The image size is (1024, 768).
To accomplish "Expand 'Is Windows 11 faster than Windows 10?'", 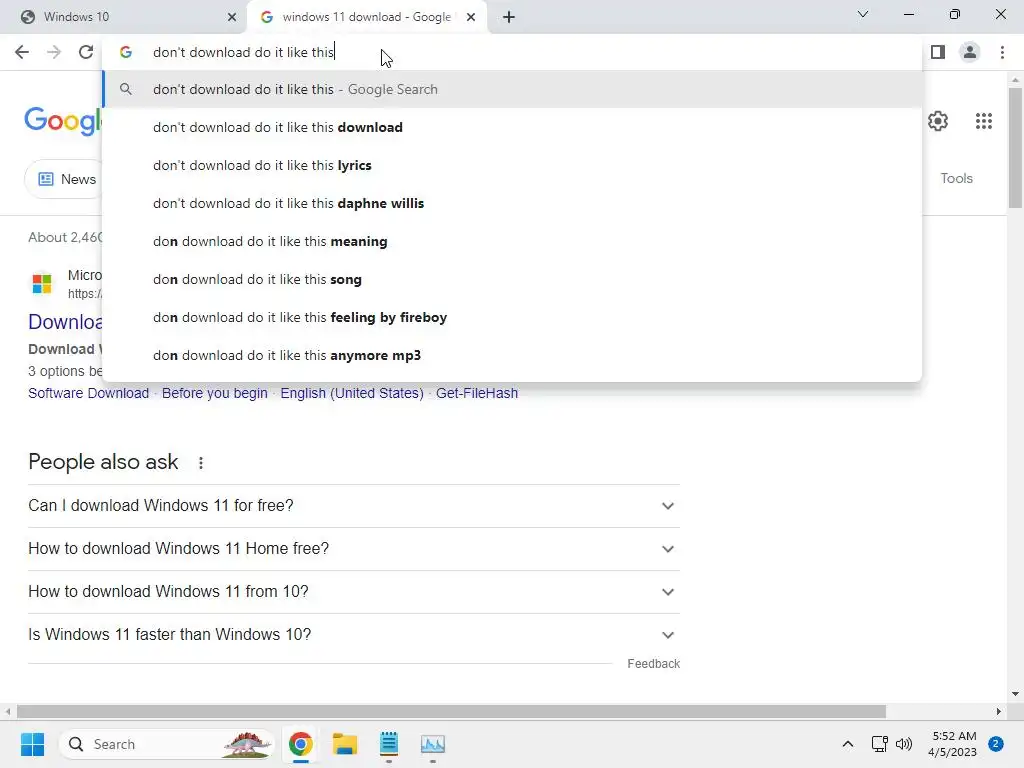I will click(354, 635).
